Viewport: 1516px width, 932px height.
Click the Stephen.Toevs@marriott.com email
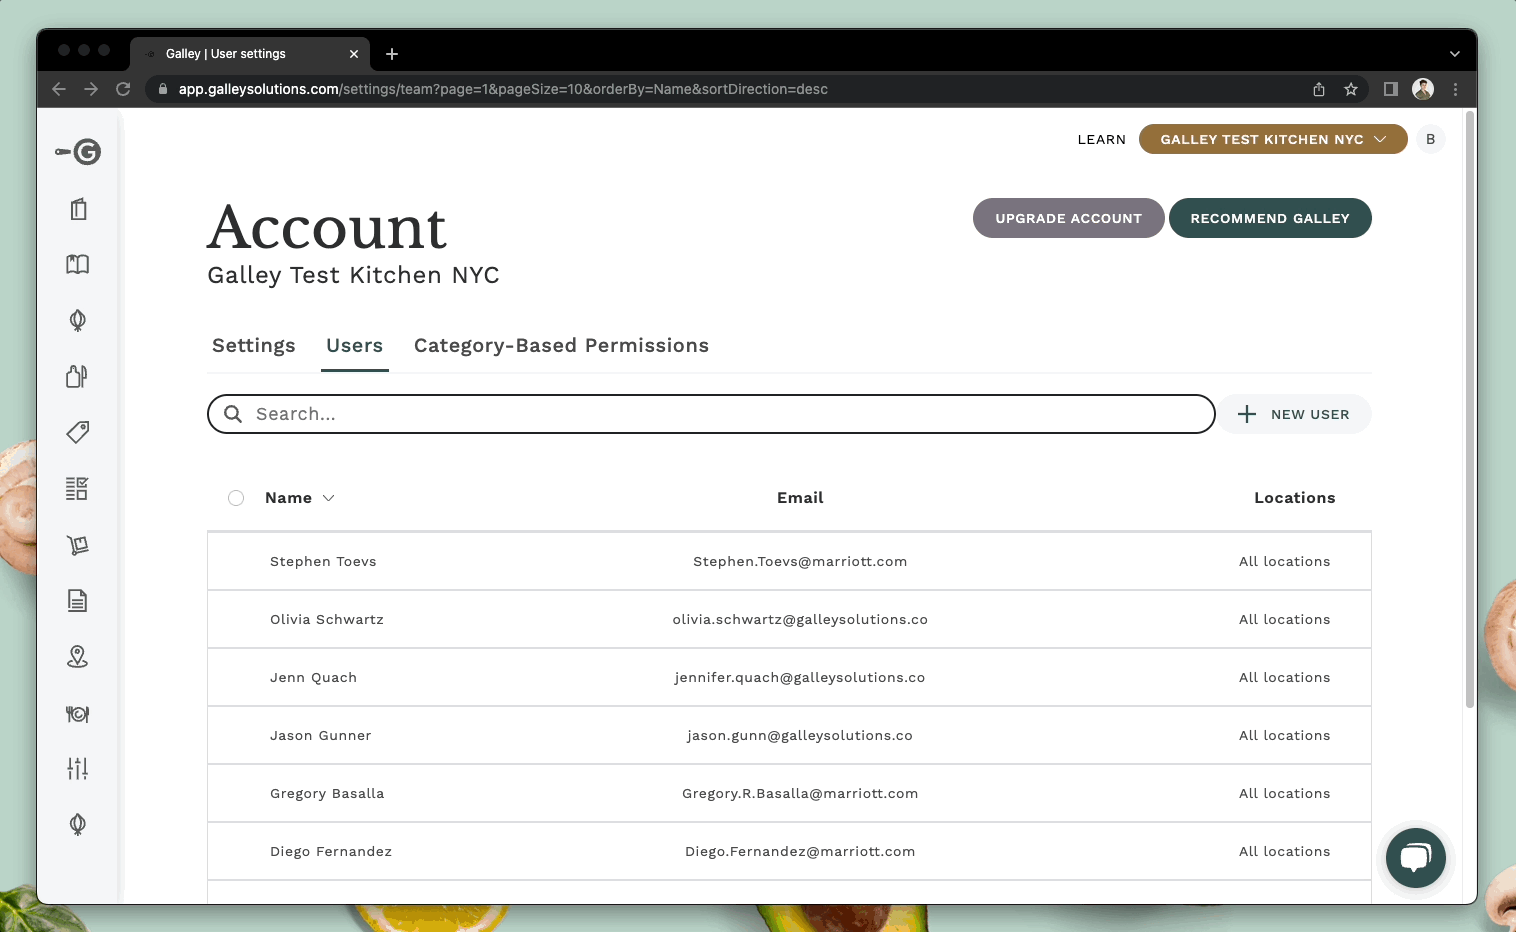click(x=800, y=561)
